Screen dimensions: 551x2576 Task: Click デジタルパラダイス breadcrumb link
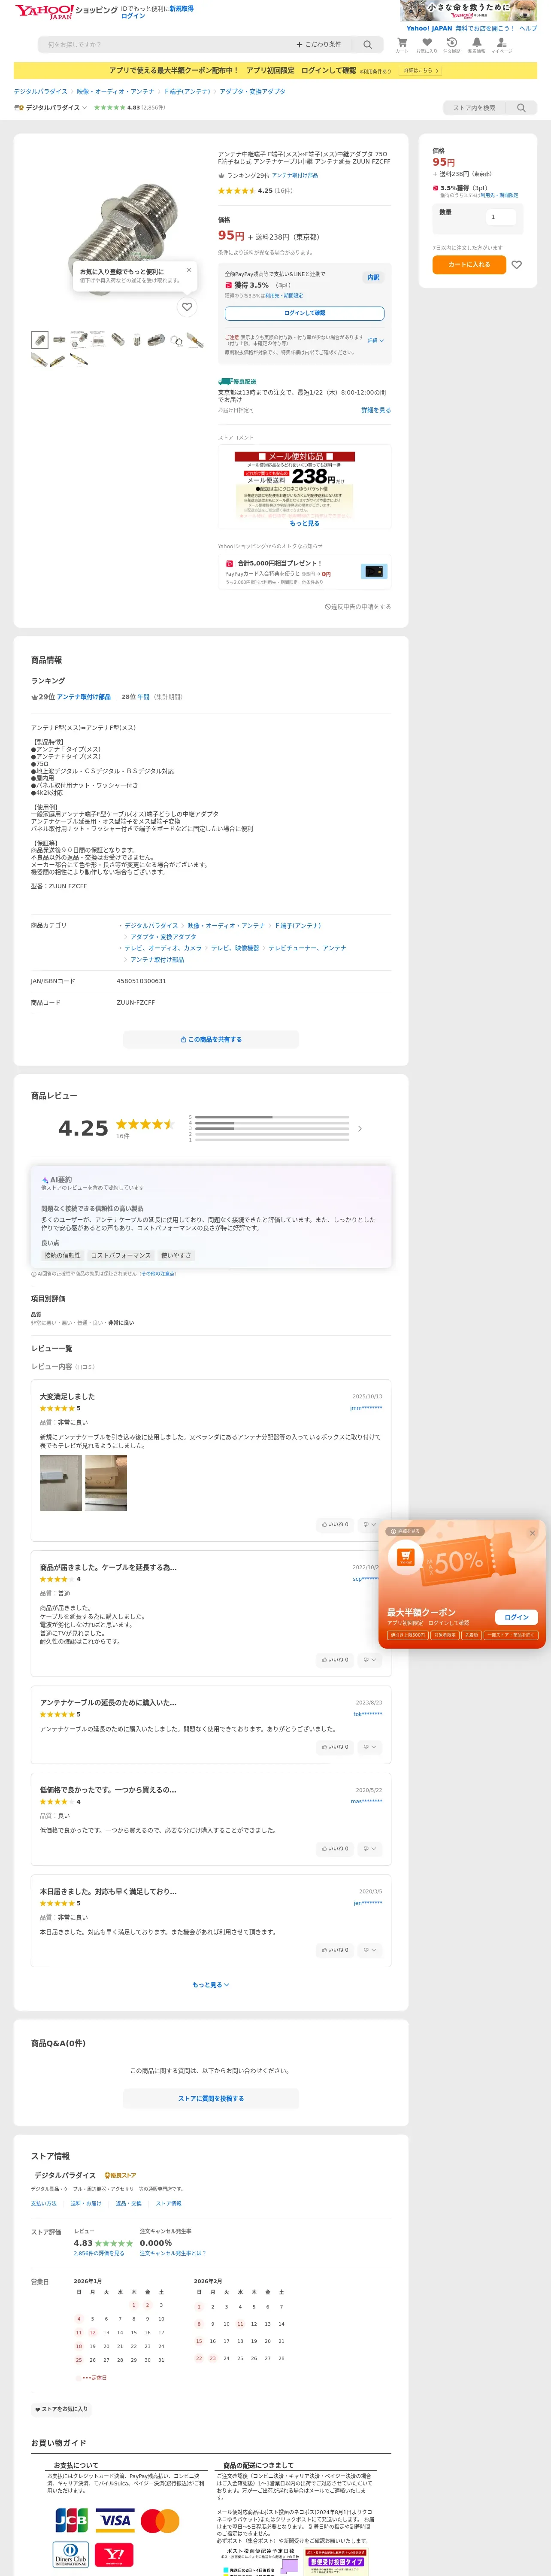click(x=41, y=91)
